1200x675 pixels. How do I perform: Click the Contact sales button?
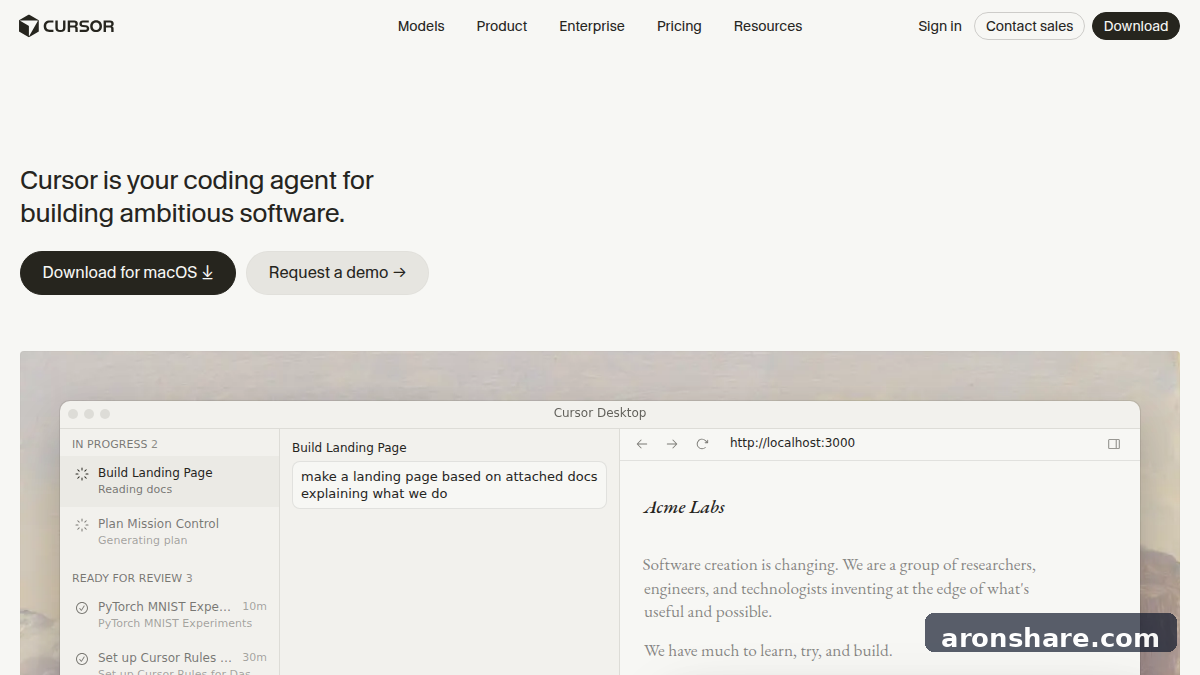1029,26
